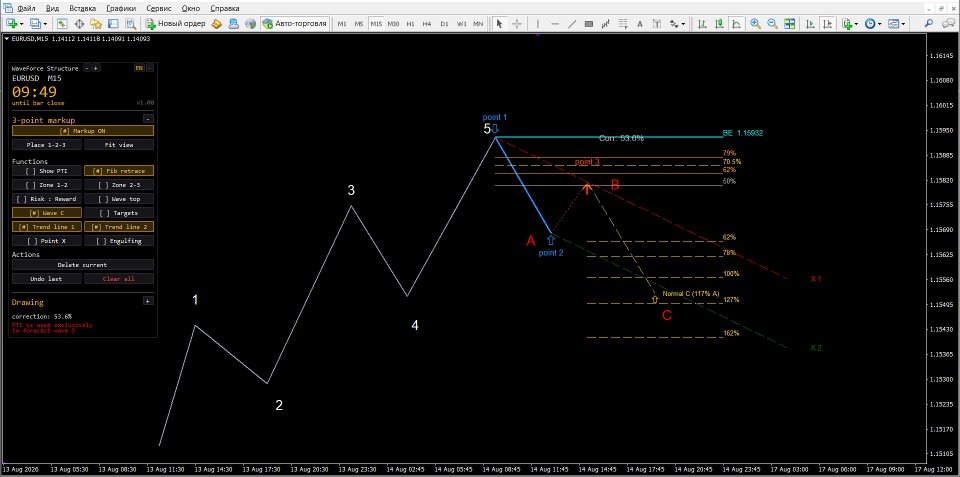Image resolution: width=960 pixels, height=477 pixels.
Task: Zoom out on the chart
Action: [x=773, y=23]
